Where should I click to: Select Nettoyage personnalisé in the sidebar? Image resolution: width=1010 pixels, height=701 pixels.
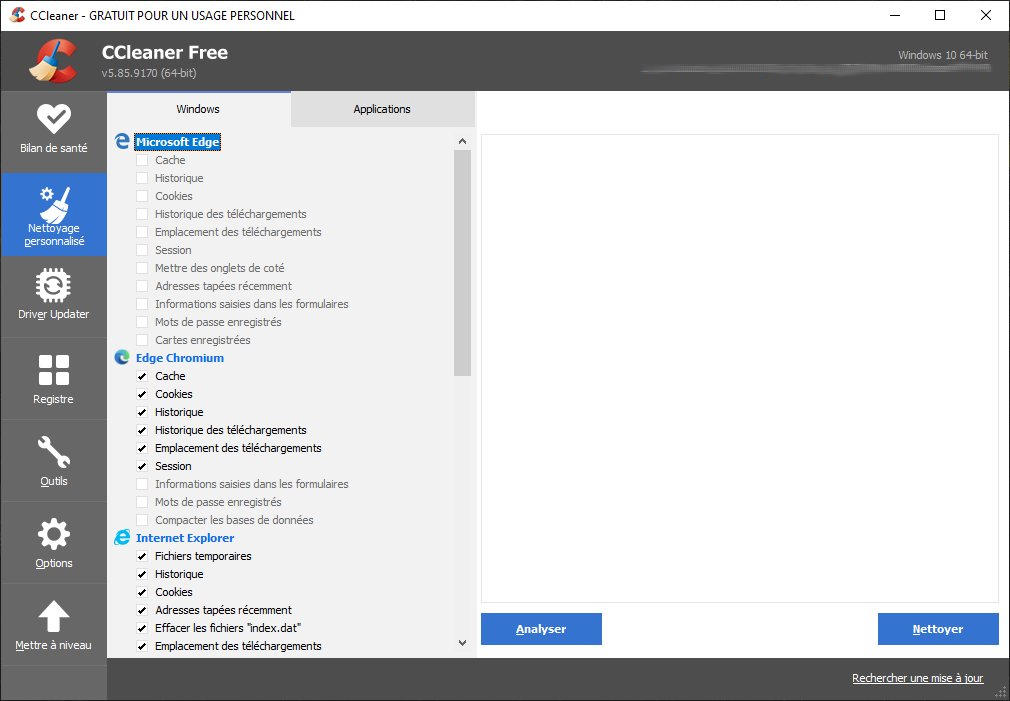53,215
